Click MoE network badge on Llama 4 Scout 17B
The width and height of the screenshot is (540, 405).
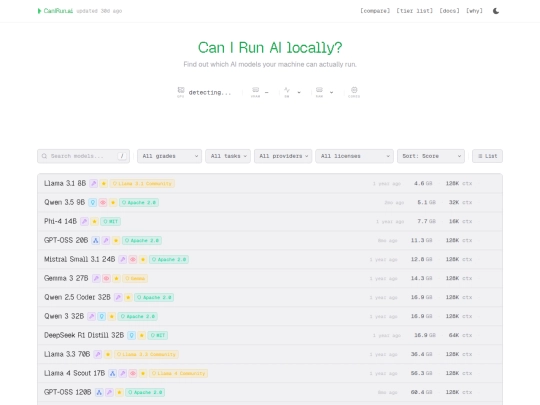[x=113, y=373]
